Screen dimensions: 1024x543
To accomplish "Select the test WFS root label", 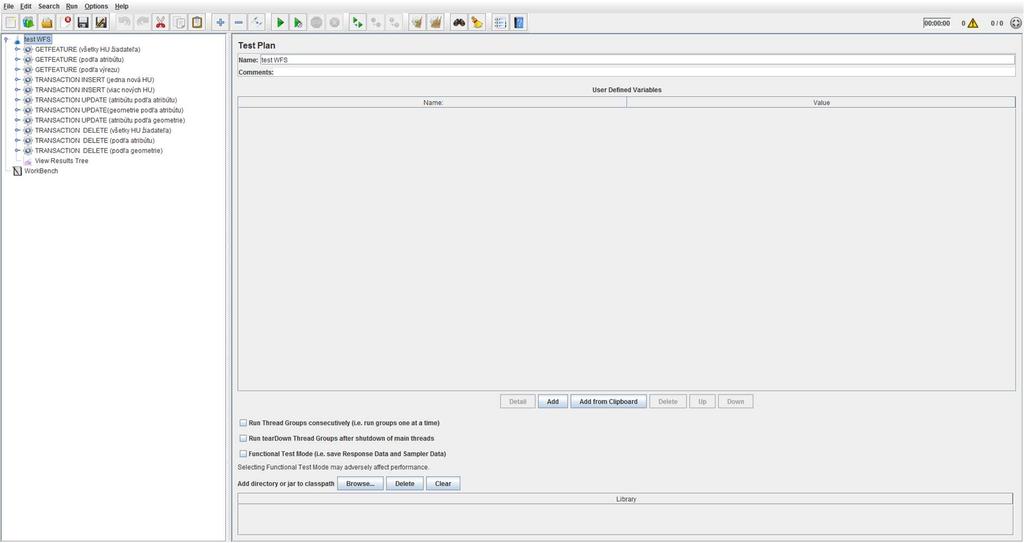I will click(x=37, y=39).
